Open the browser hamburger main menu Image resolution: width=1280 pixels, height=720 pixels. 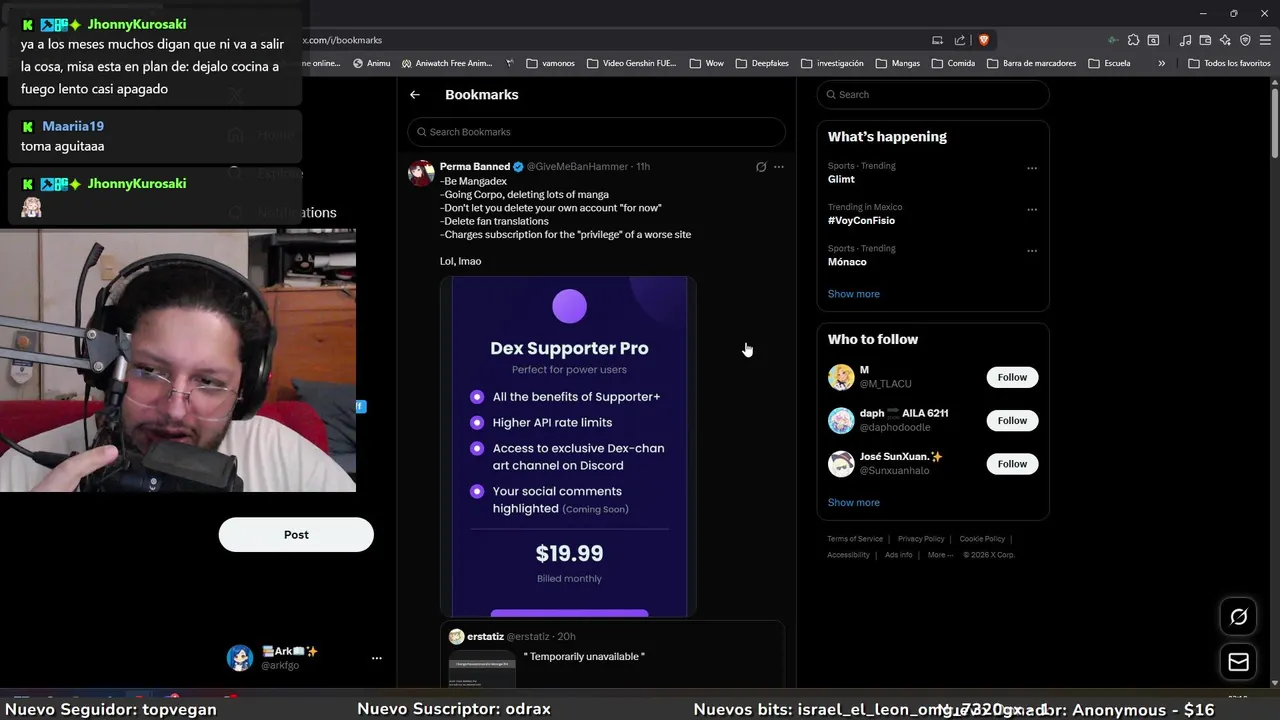(1265, 40)
